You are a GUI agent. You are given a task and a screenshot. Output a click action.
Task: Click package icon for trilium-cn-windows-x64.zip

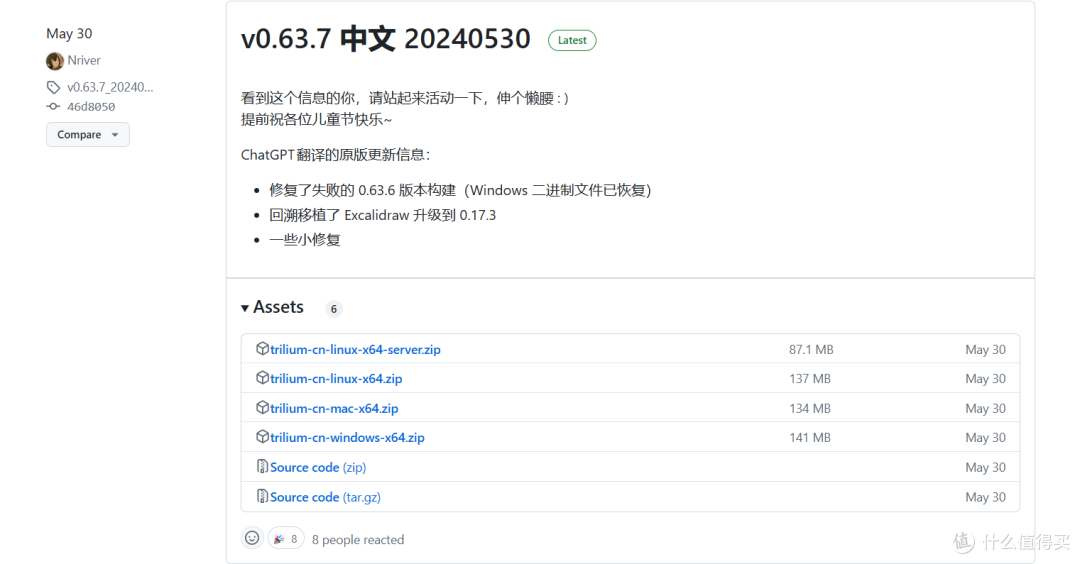(x=262, y=437)
